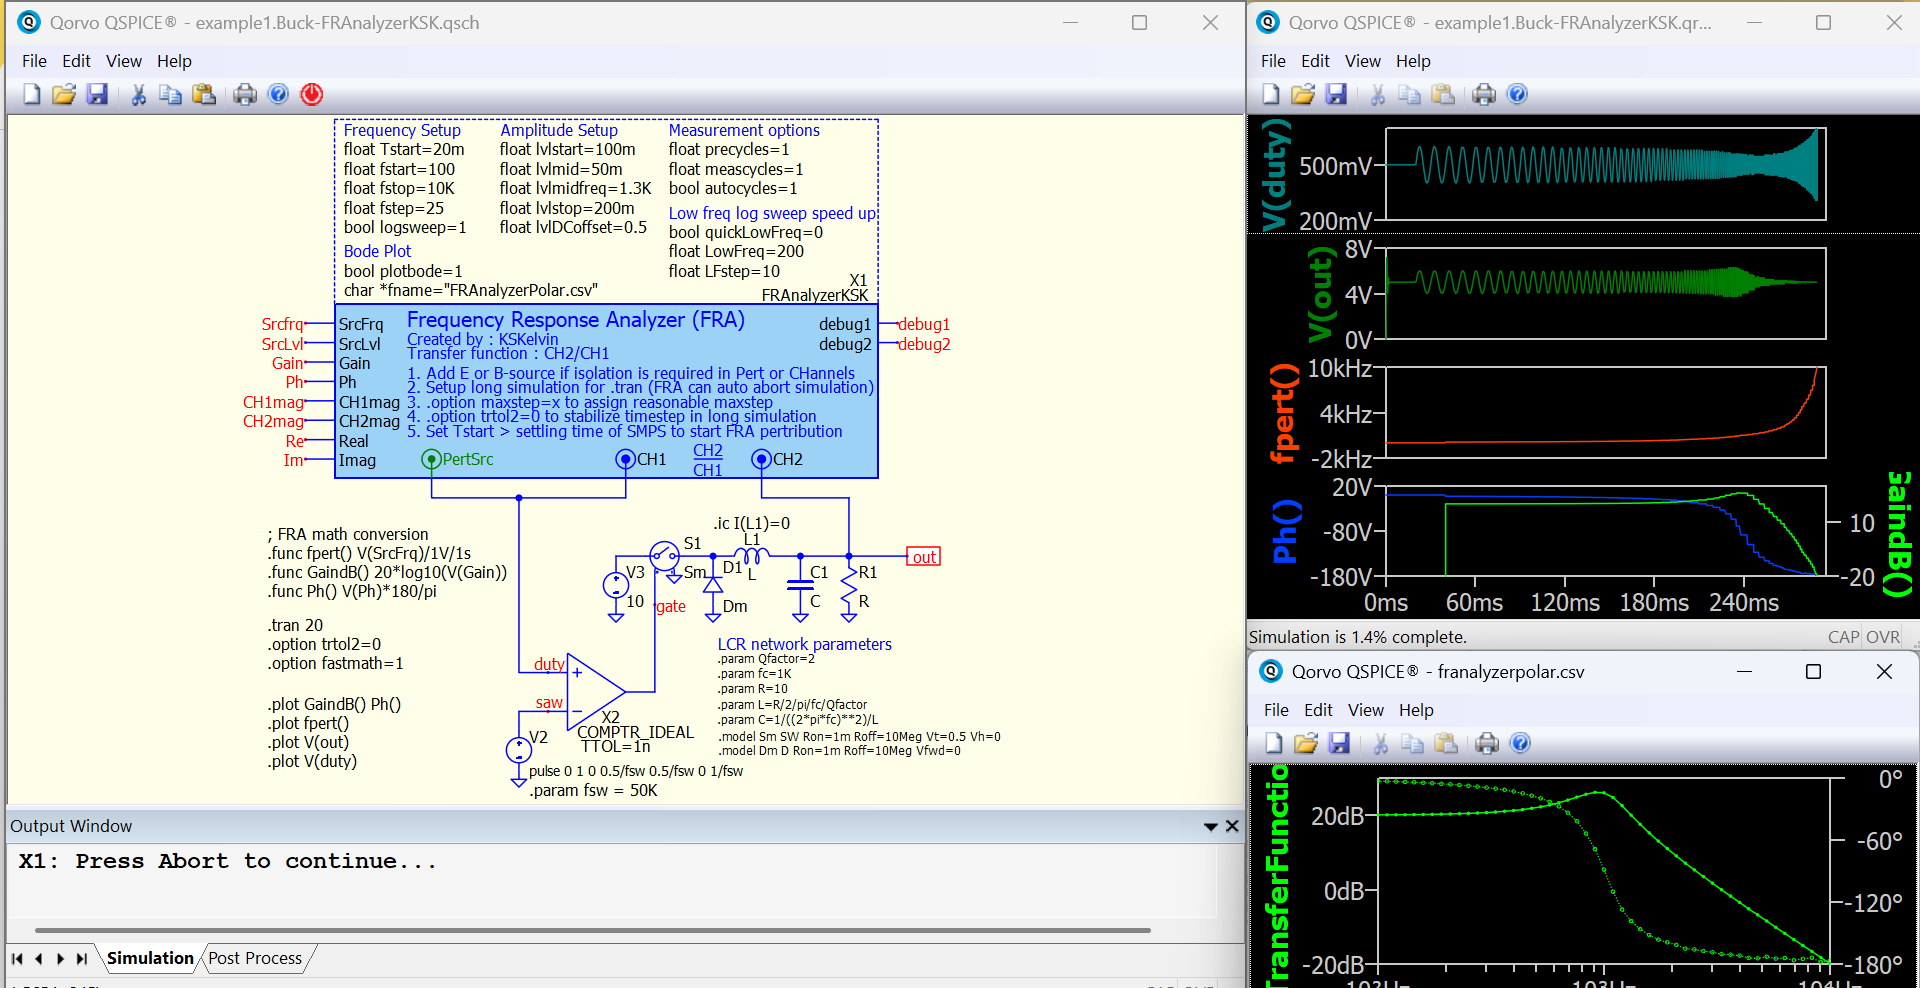Open View menu in waveform window
The image size is (1920, 988).
1363,61
